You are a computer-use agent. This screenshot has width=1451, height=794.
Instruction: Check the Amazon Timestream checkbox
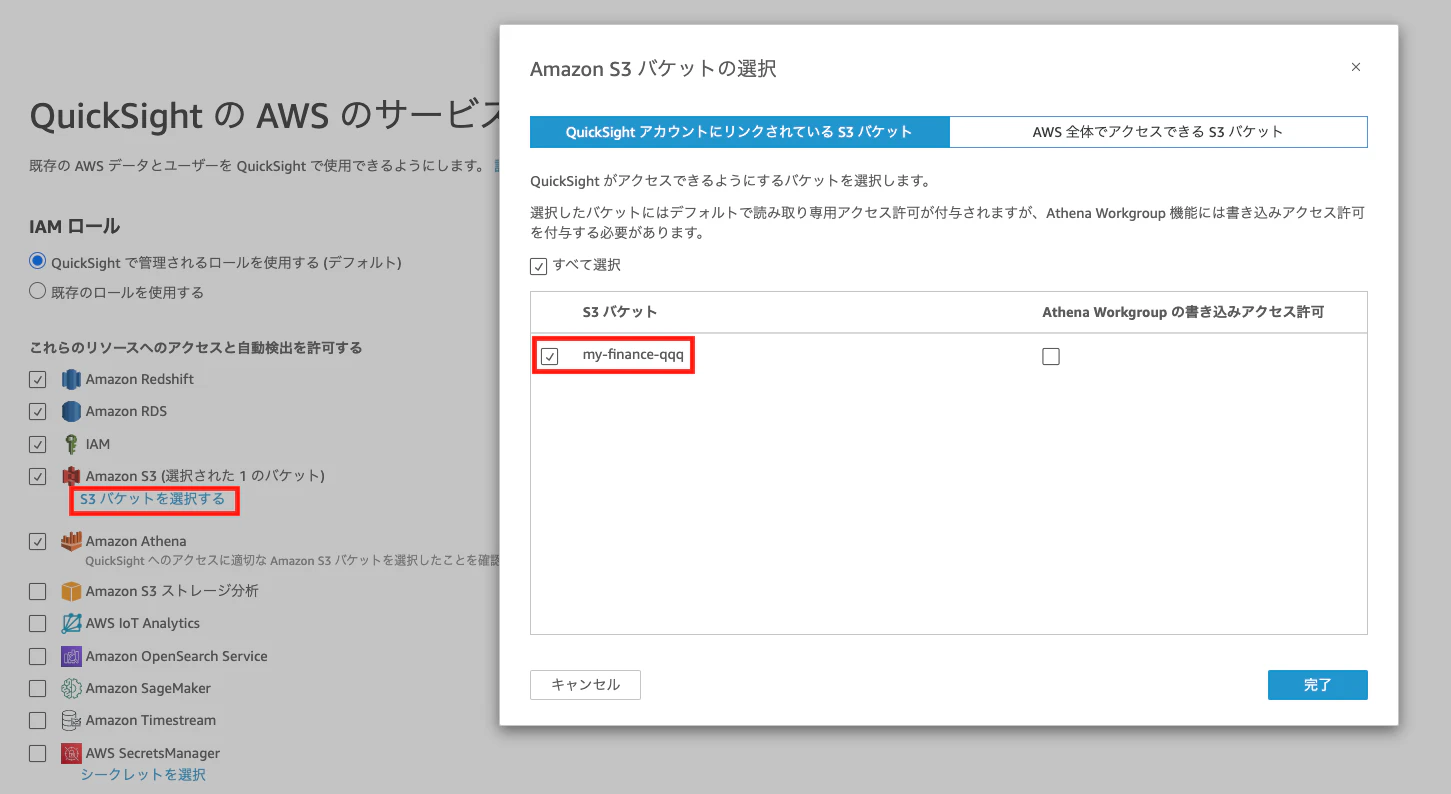click(x=38, y=720)
